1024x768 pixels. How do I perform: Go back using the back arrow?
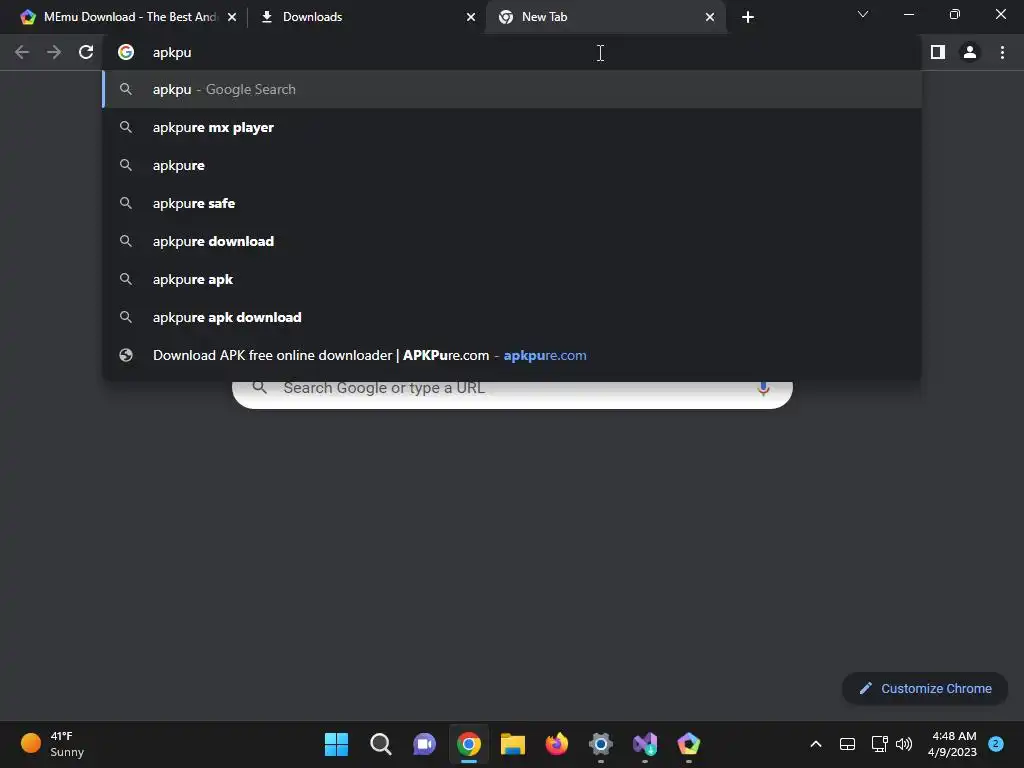click(22, 52)
